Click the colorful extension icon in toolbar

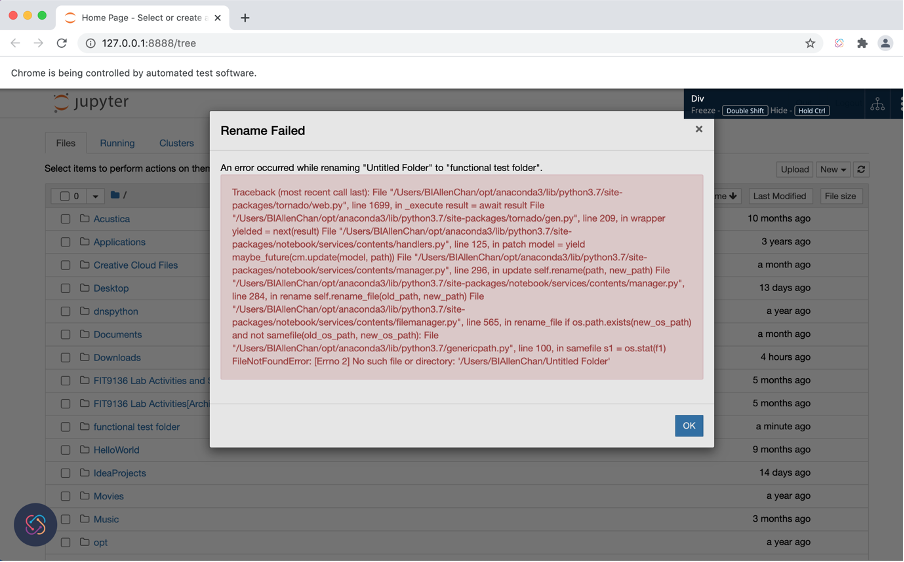[839, 43]
